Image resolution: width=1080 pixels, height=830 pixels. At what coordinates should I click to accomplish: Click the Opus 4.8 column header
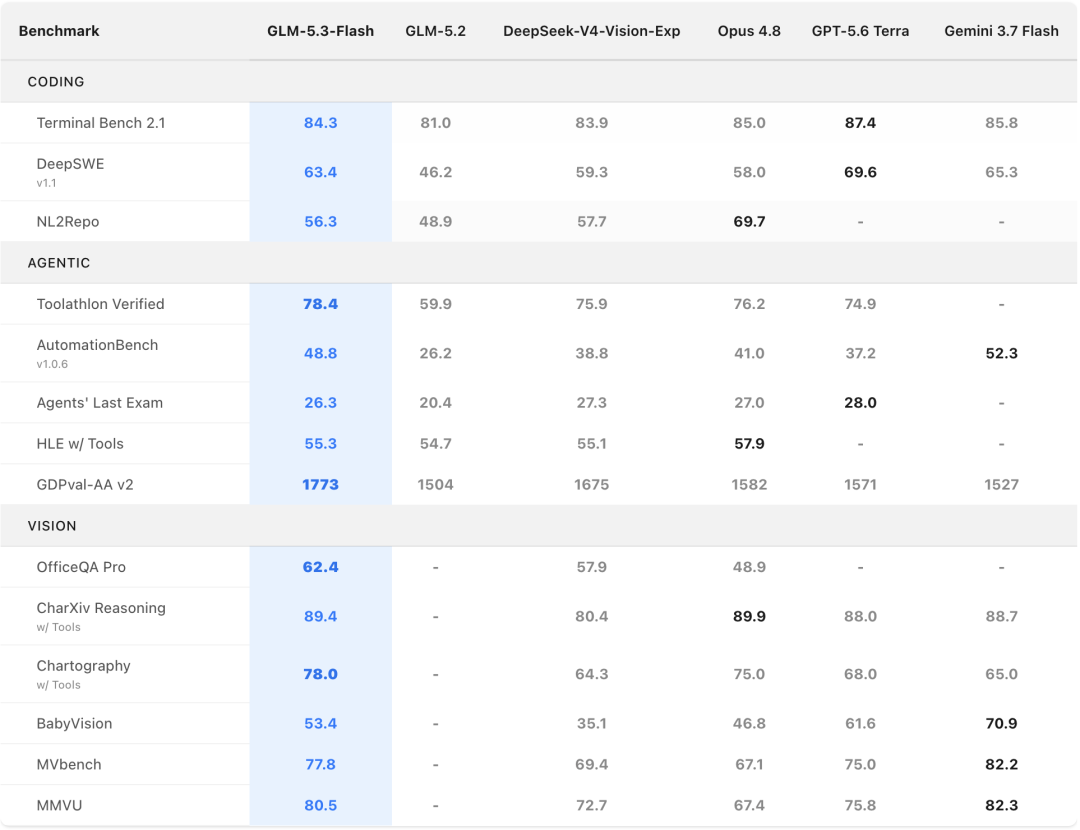pos(749,31)
